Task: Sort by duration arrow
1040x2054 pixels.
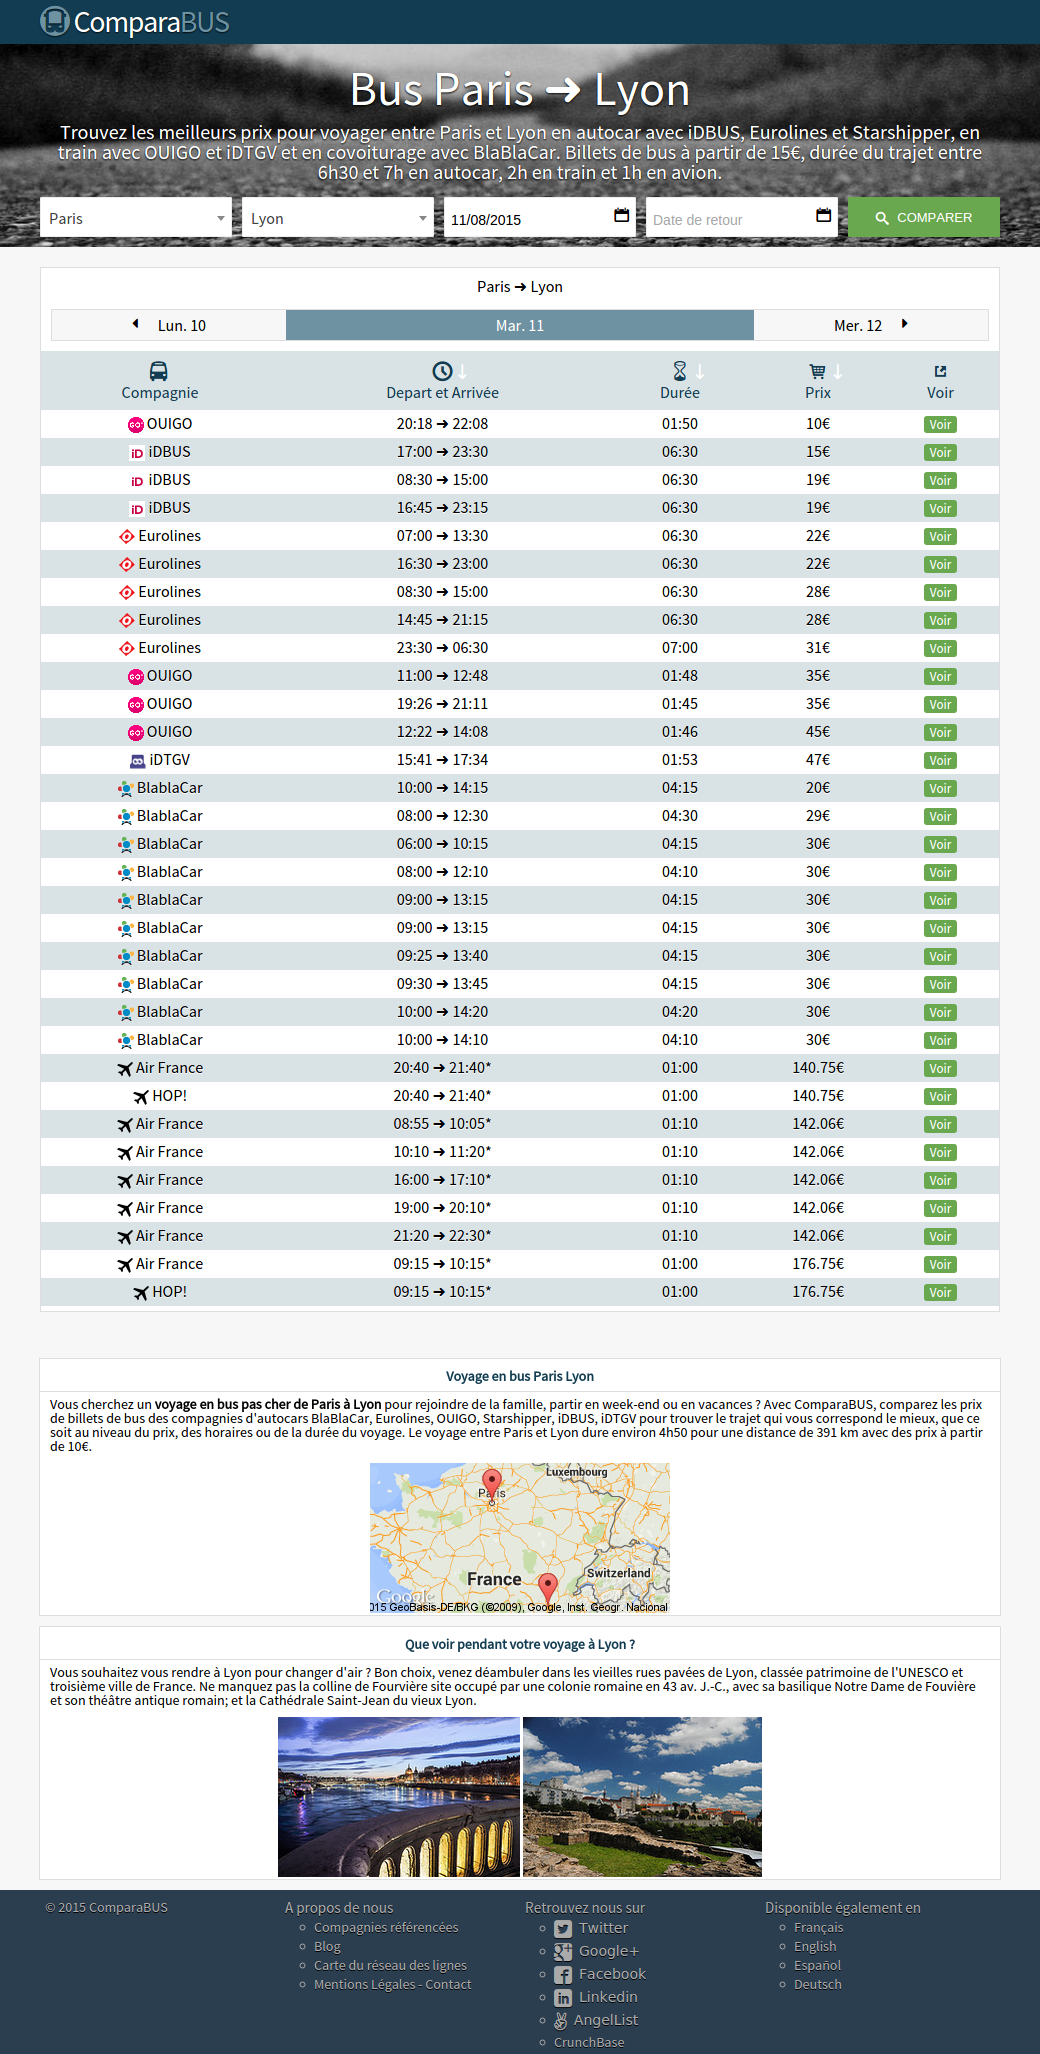Action: 700,372
